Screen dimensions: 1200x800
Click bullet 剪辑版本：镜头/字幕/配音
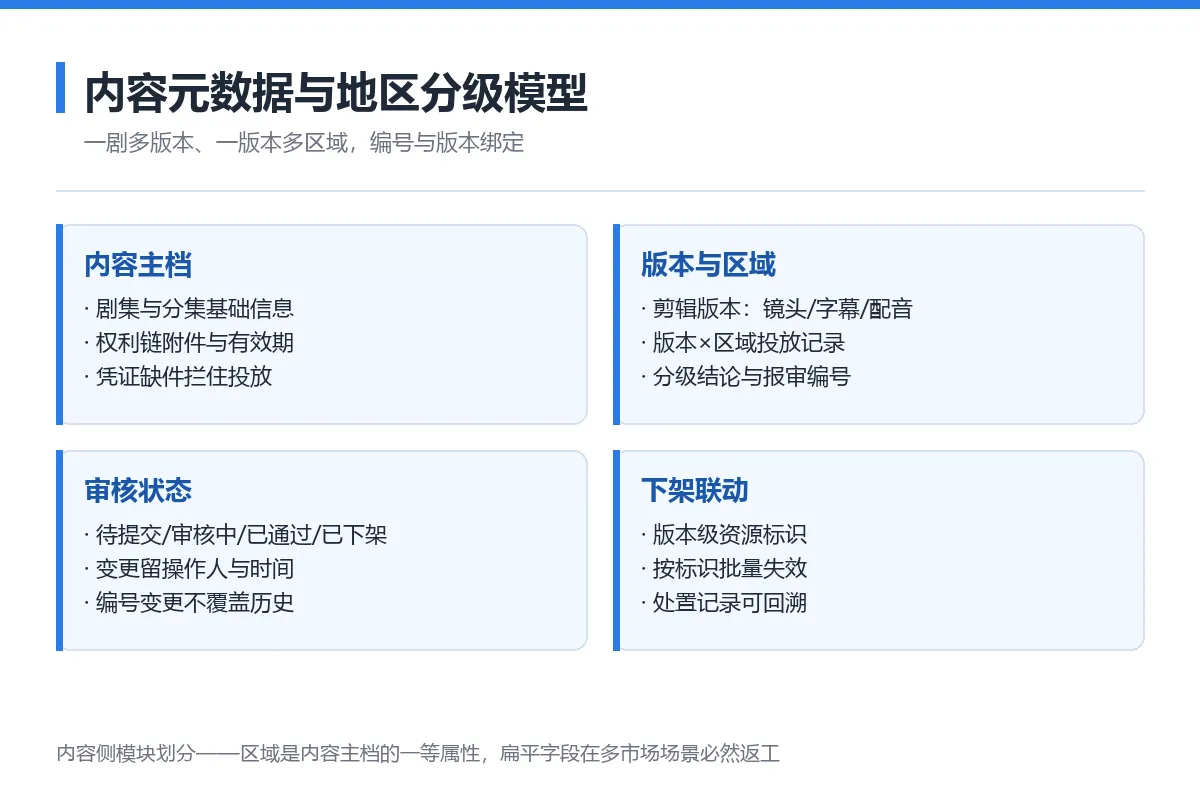777,309
